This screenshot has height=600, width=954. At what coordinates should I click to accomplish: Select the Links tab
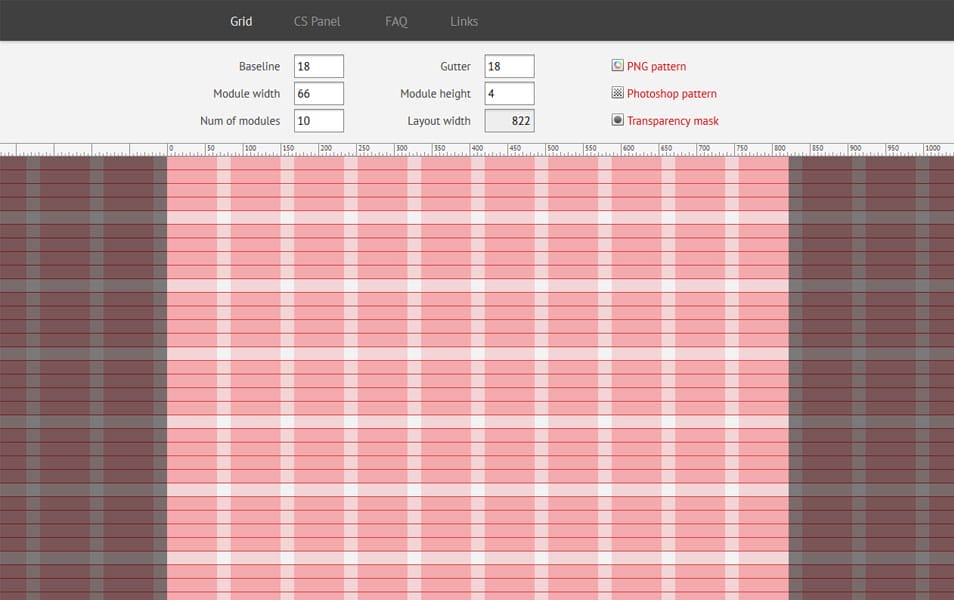463,20
